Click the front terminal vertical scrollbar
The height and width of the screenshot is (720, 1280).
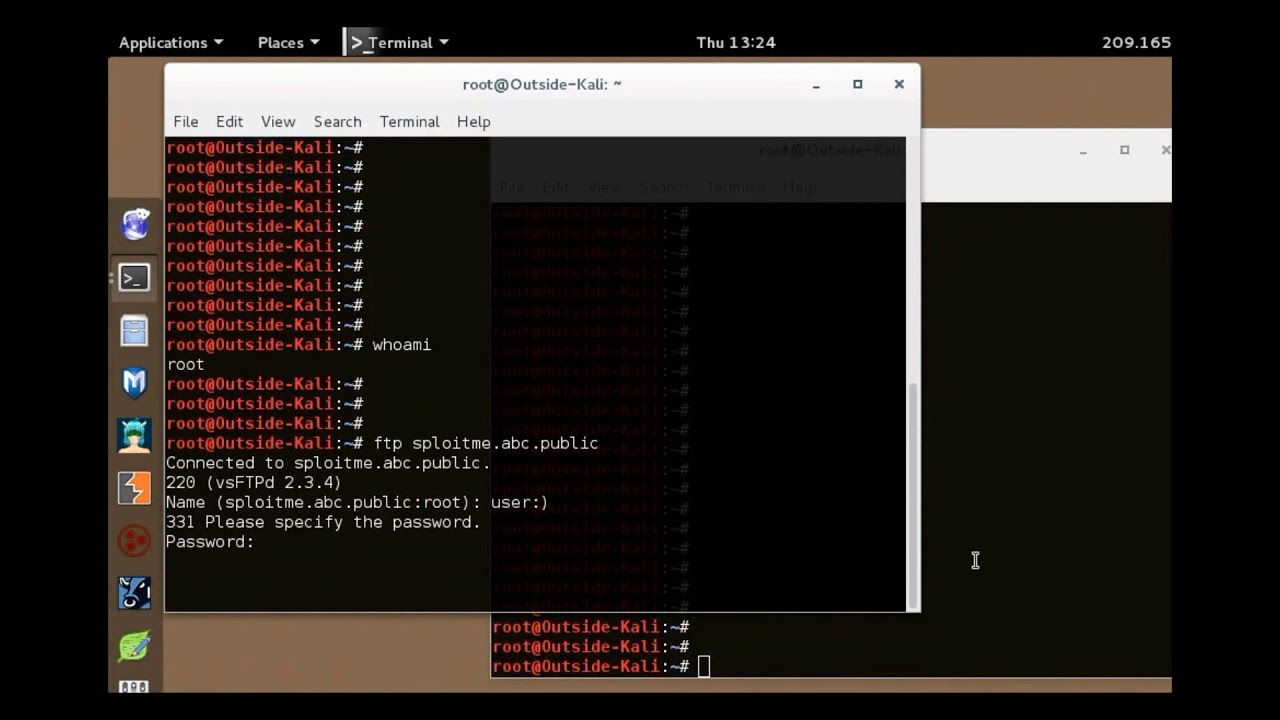912,495
